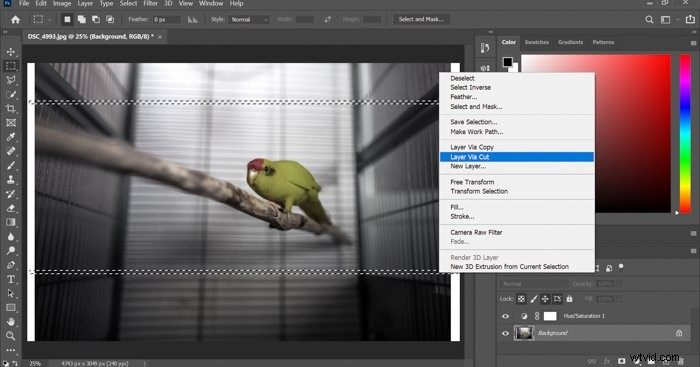Pick the Brush tool
700x367 pixels.
click(x=11, y=165)
